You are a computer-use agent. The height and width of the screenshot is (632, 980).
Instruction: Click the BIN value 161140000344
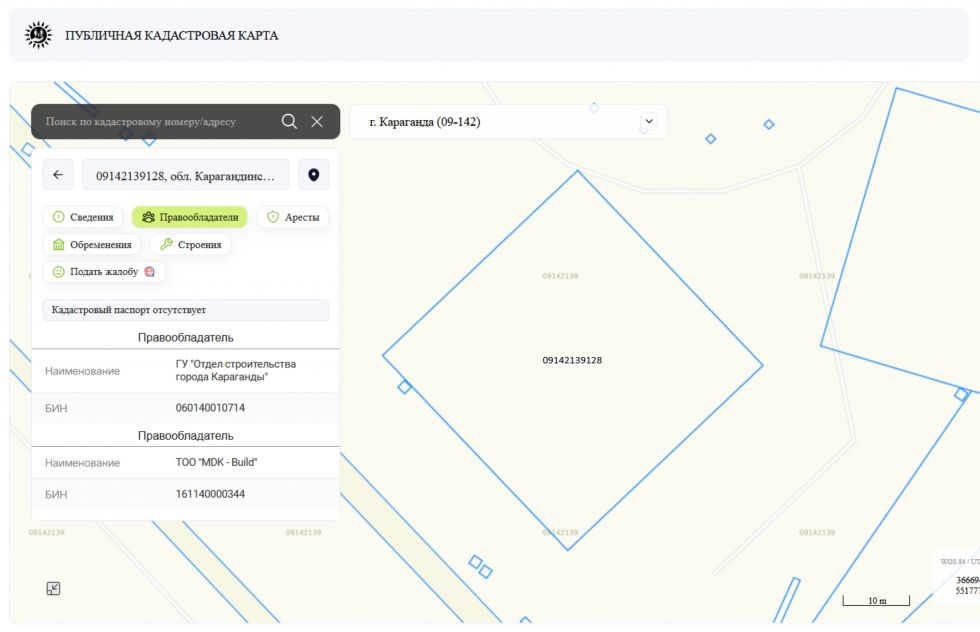pos(210,494)
